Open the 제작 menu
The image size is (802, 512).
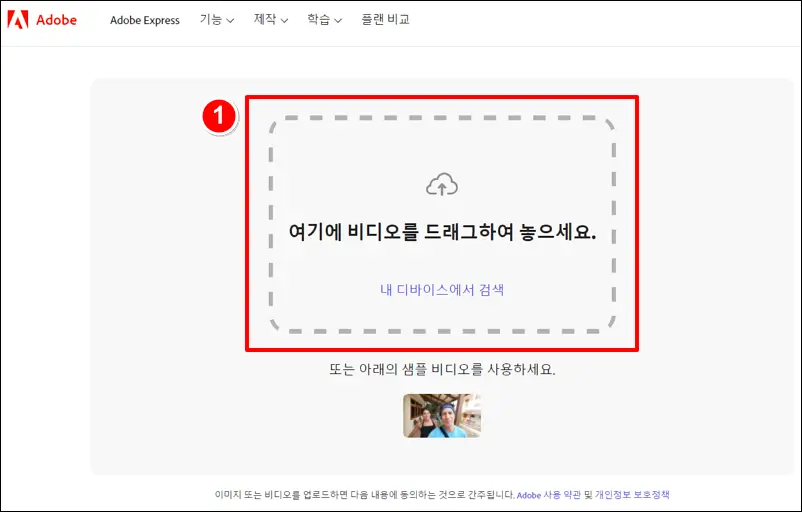(264, 20)
